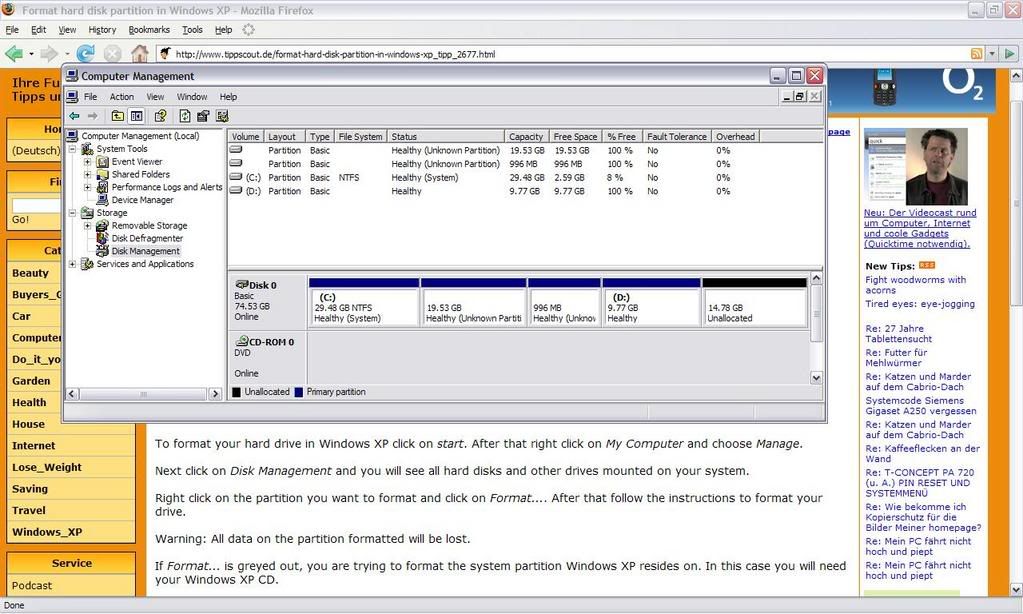Open Firefox's Tools menu
The image size is (1023, 614).
click(192, 29)
